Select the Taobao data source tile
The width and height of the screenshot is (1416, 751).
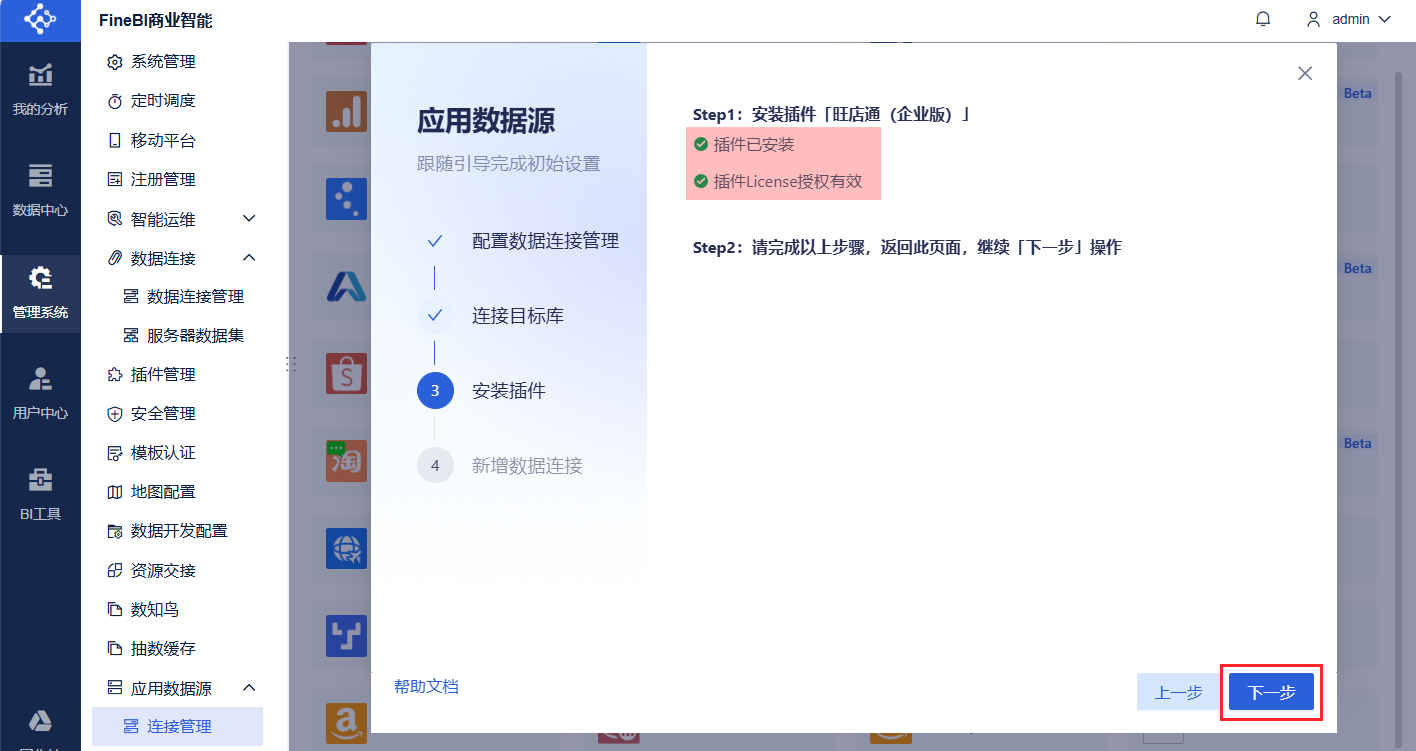346,461
